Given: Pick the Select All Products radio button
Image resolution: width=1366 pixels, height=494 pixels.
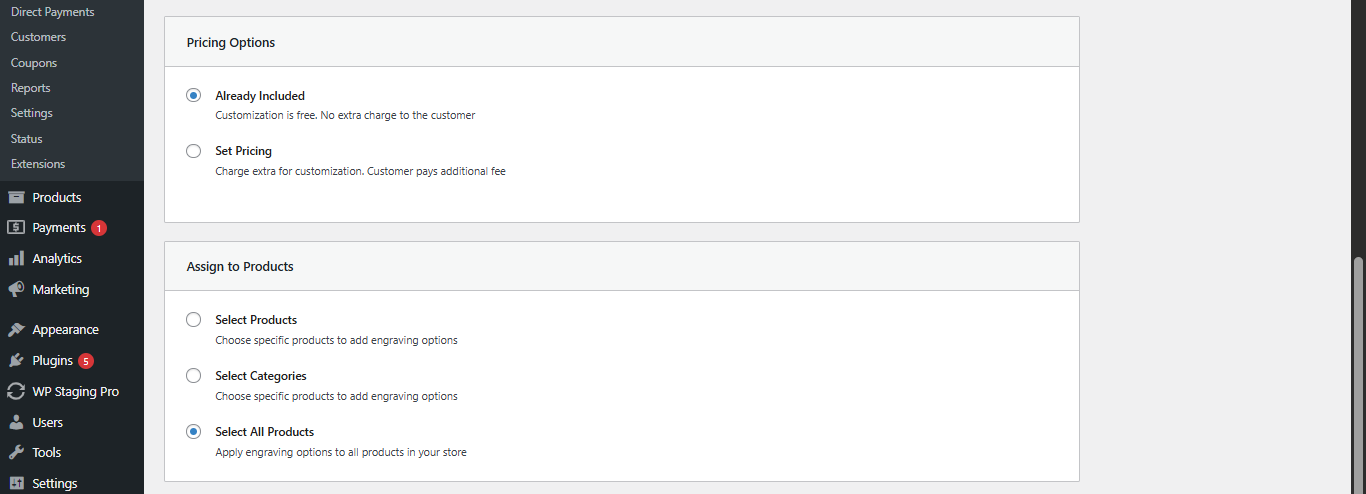Looking at the screenshot, I should point(194,432).
